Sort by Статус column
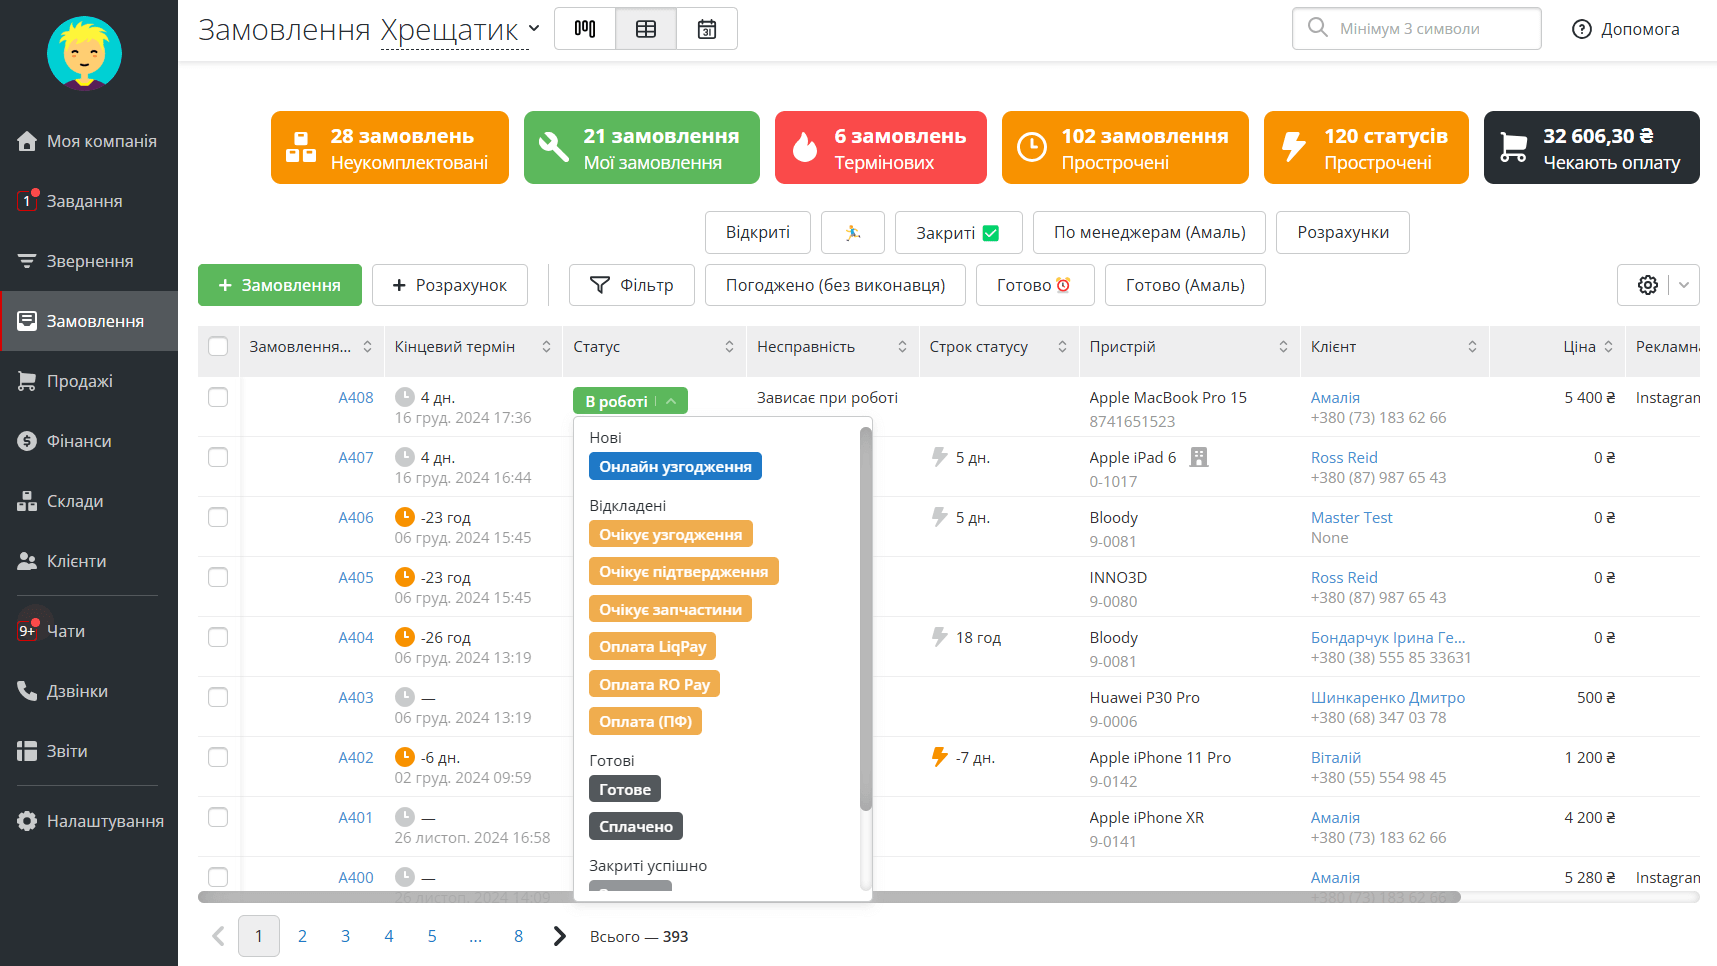The width and height of the screenshot is (1717, 966). [729, 346]
